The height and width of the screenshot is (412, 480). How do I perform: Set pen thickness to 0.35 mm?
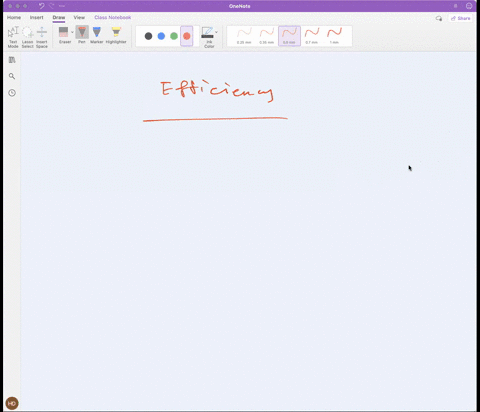click(x=267, y=36)
